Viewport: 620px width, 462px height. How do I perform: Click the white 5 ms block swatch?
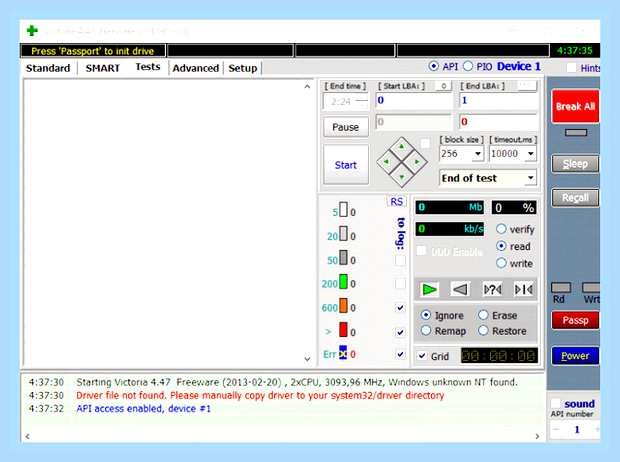pyautogui.click(x=343, y=210)
